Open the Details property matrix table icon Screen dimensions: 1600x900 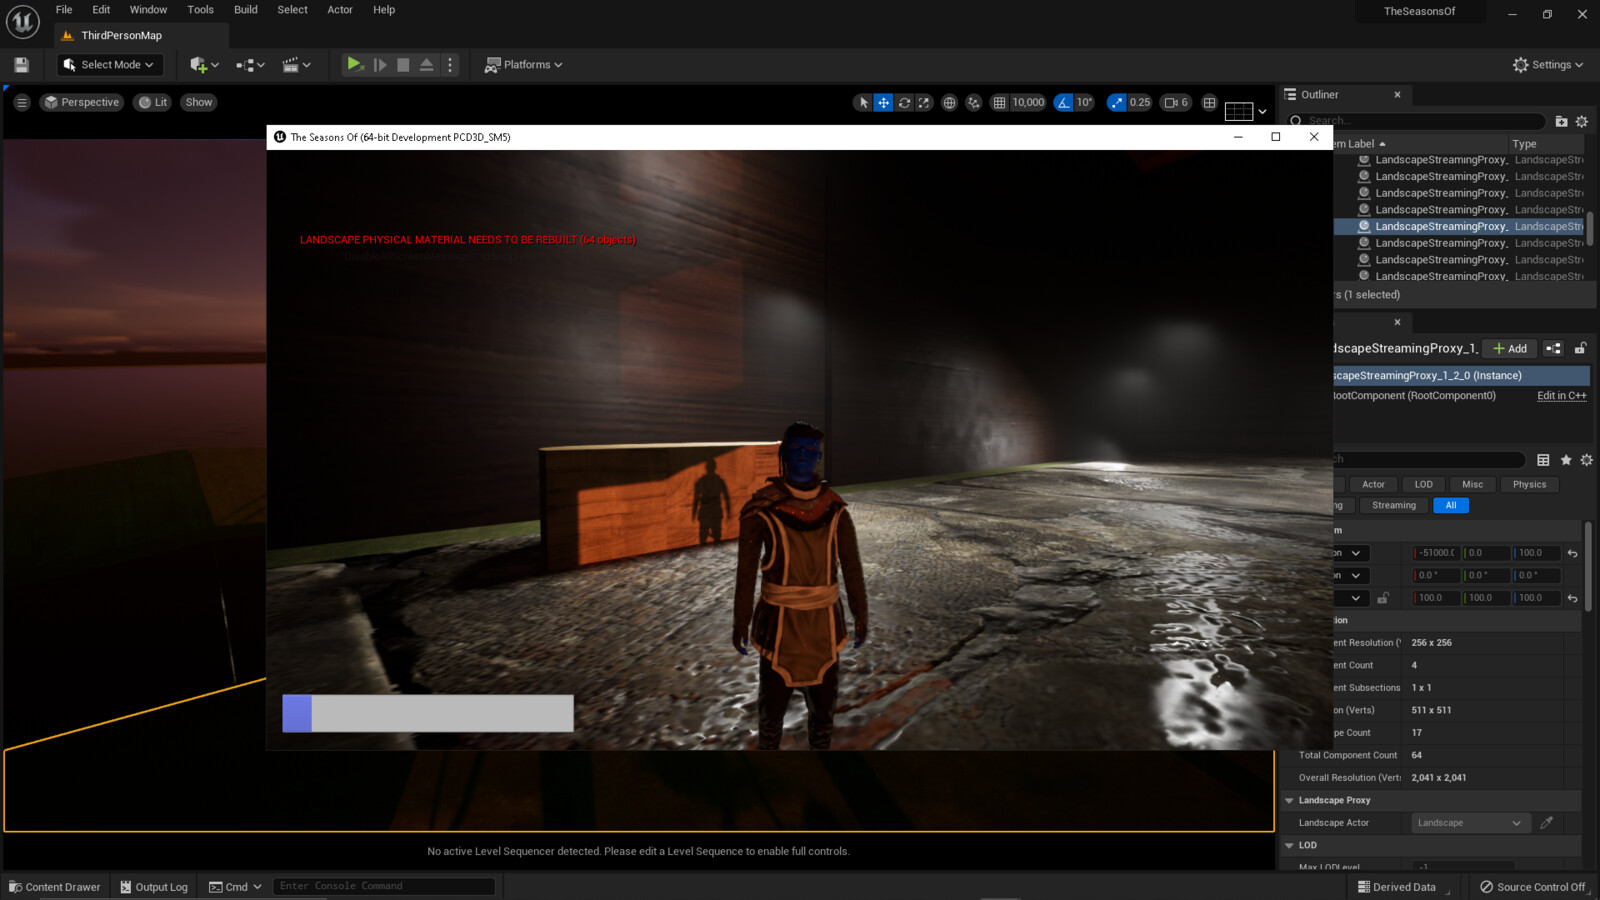coord(1543,460)
